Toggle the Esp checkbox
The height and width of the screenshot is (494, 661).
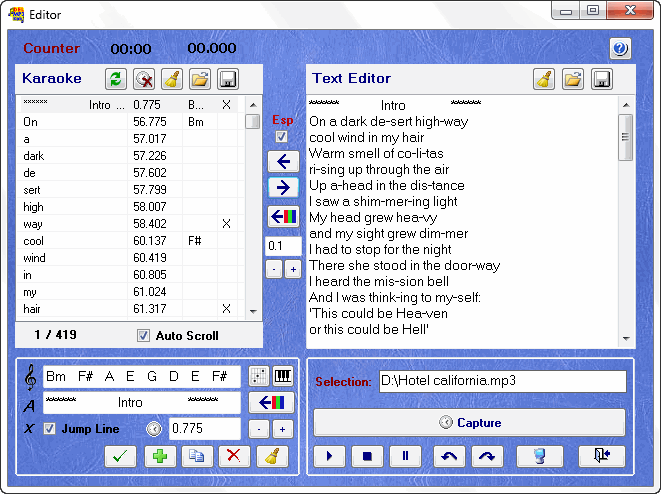point(281,137)
